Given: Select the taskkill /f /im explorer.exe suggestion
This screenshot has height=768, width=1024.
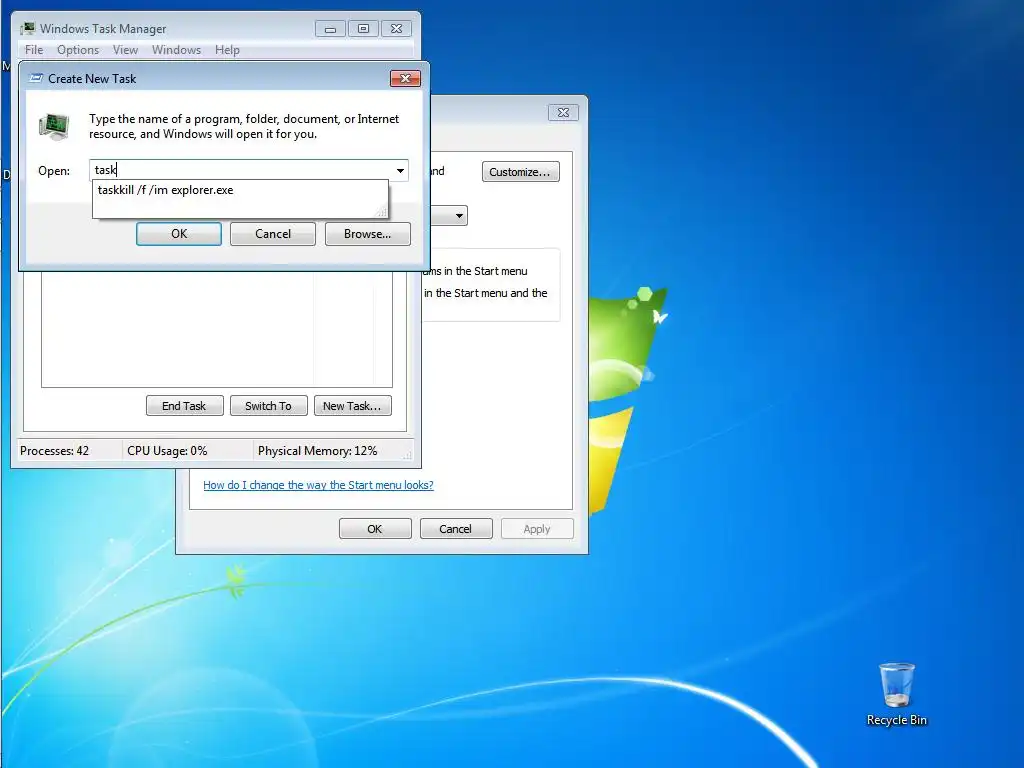Looking at the screenshot, I should tap(240, 190).
